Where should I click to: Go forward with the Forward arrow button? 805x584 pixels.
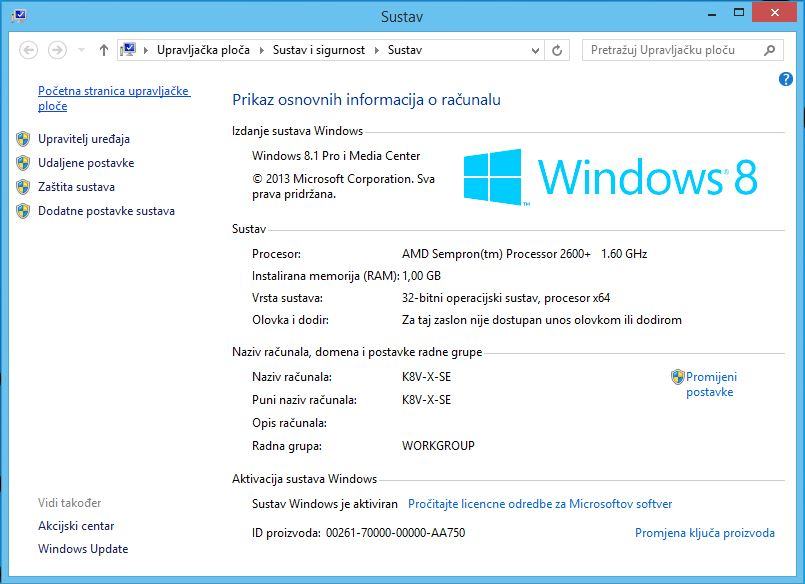pos(58,50)
